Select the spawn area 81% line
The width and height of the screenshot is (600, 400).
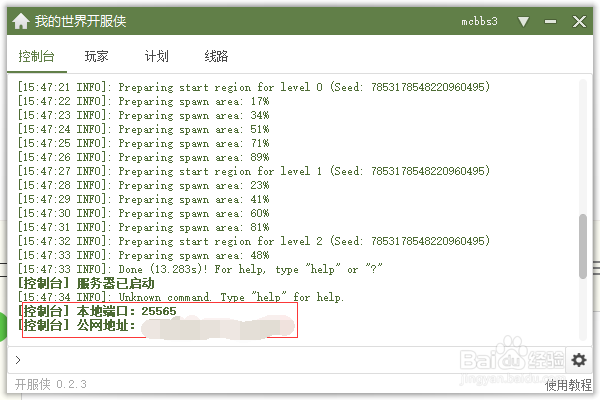point(143,227)
